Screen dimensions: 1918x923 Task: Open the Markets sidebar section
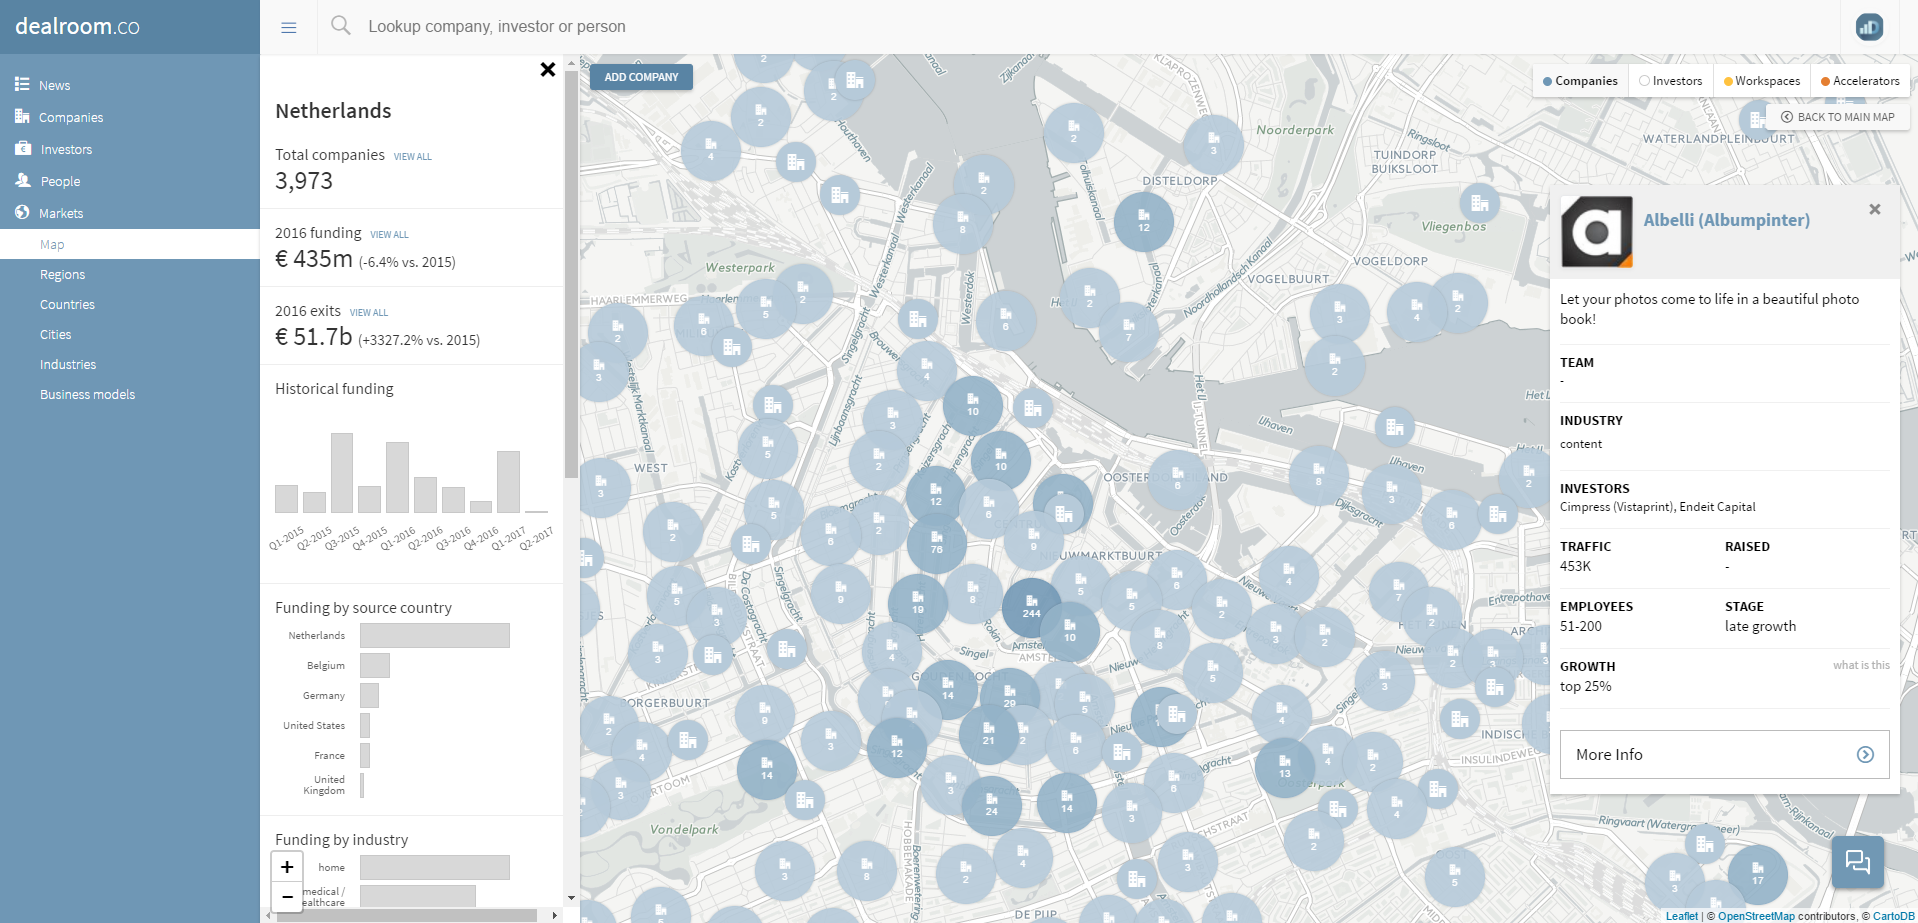(x=61, y=213)
